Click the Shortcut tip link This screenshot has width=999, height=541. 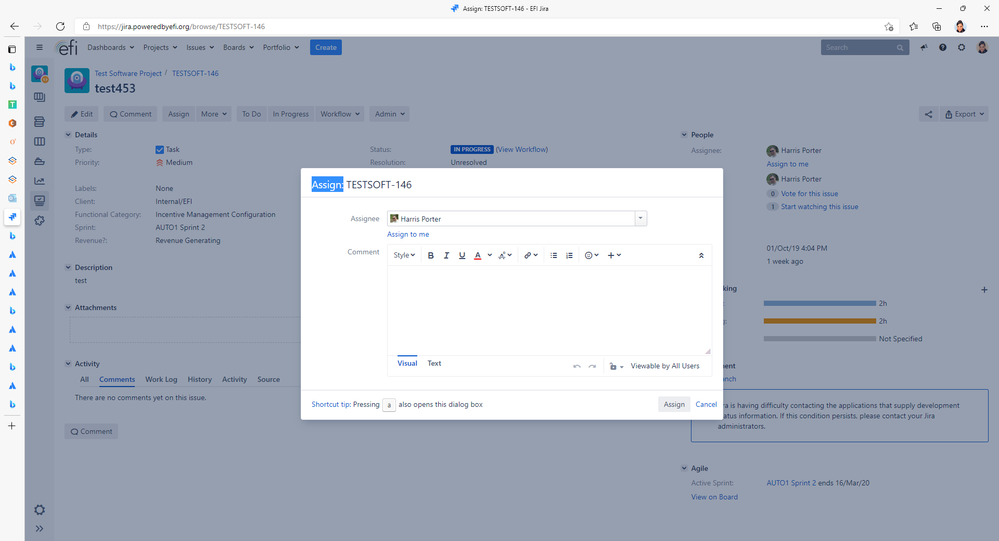pos(331,405)
